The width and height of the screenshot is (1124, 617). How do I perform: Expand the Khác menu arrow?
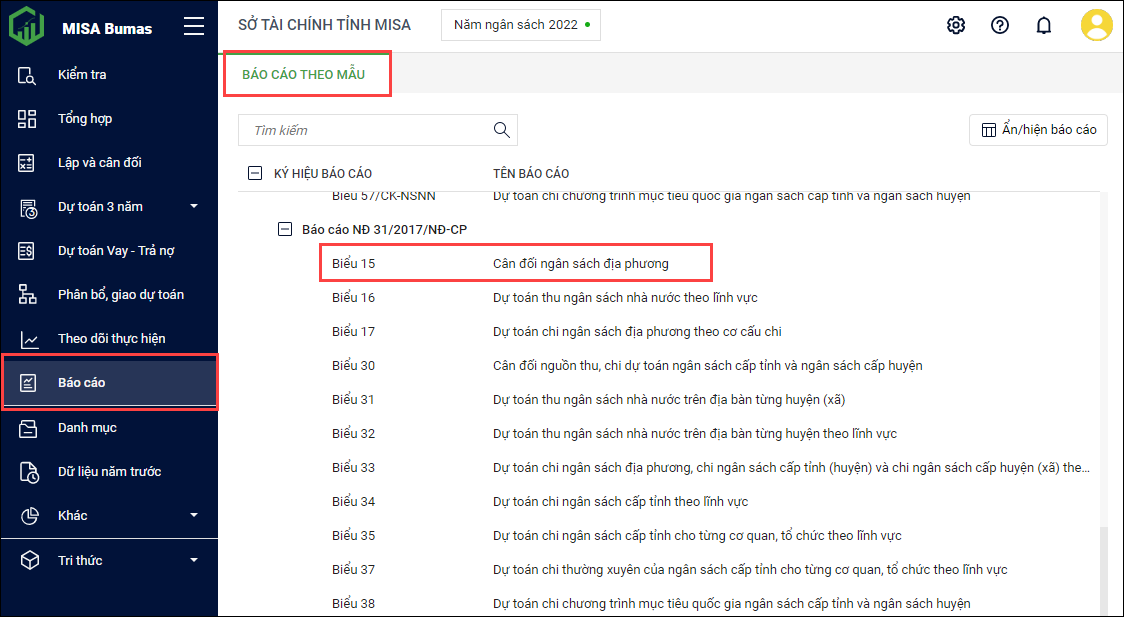click(x=194, y=516)
